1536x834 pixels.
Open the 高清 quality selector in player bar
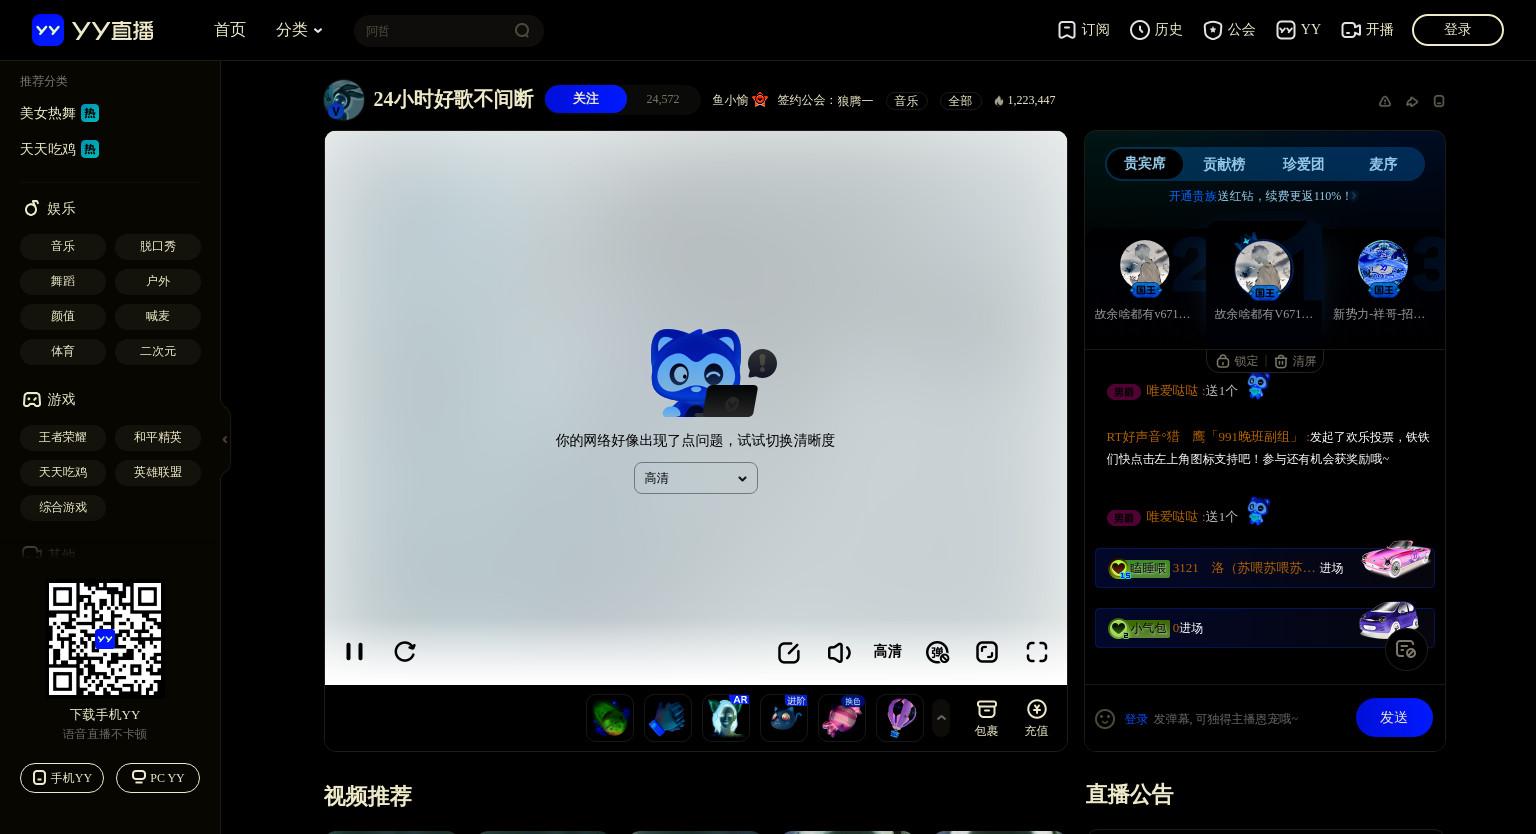(887, 652)
